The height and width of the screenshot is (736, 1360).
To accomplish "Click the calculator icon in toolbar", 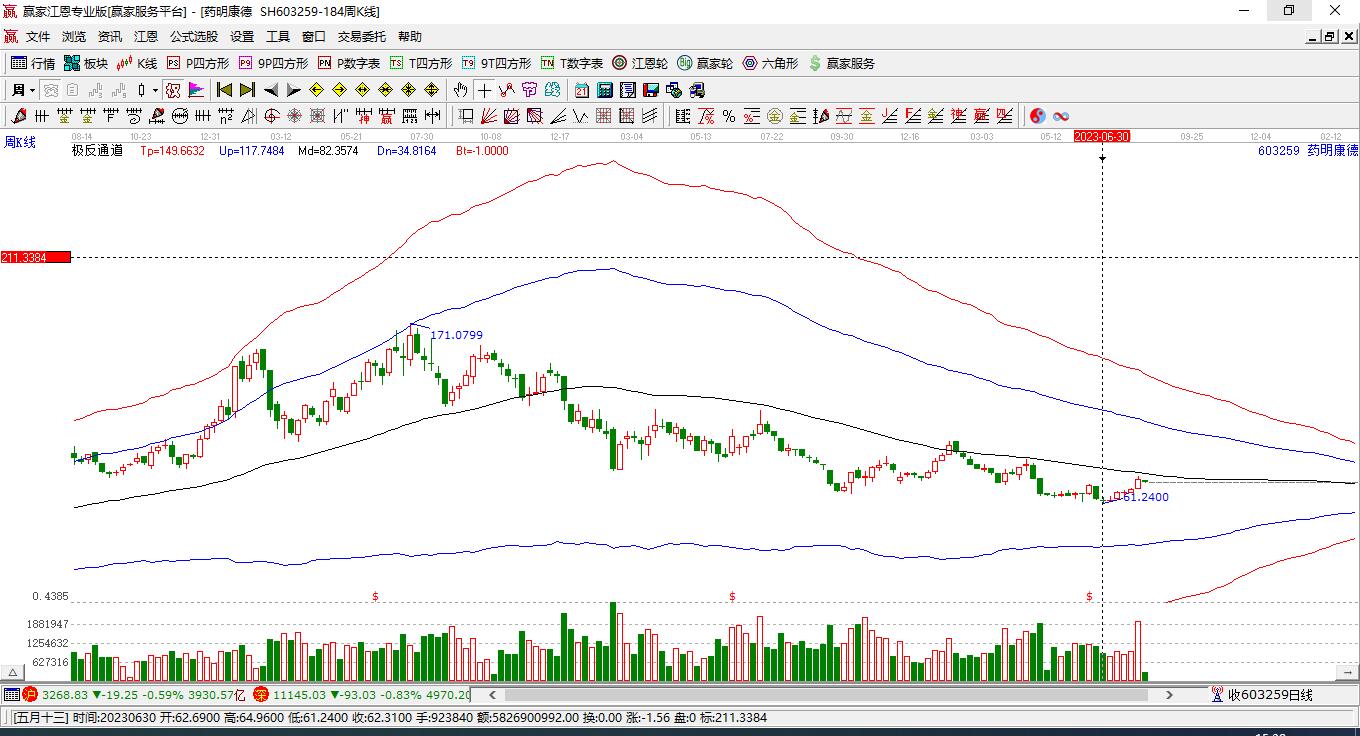I will tap(604, 90).
